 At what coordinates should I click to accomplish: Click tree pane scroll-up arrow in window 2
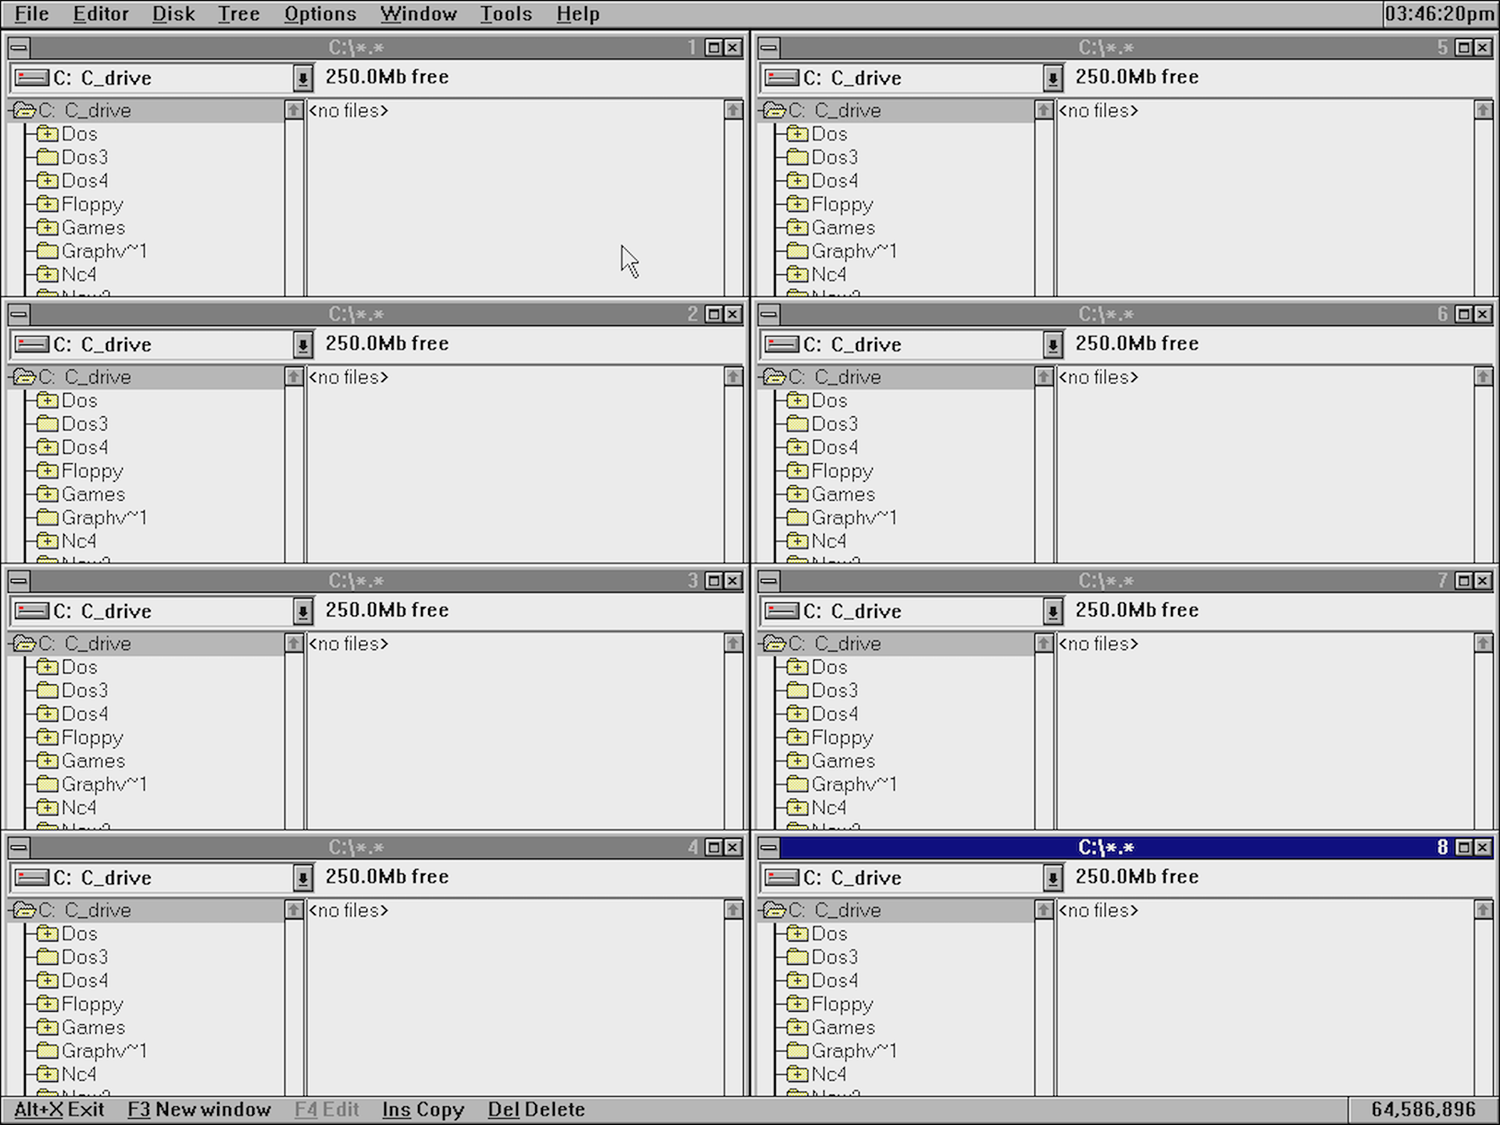(294, 377)
